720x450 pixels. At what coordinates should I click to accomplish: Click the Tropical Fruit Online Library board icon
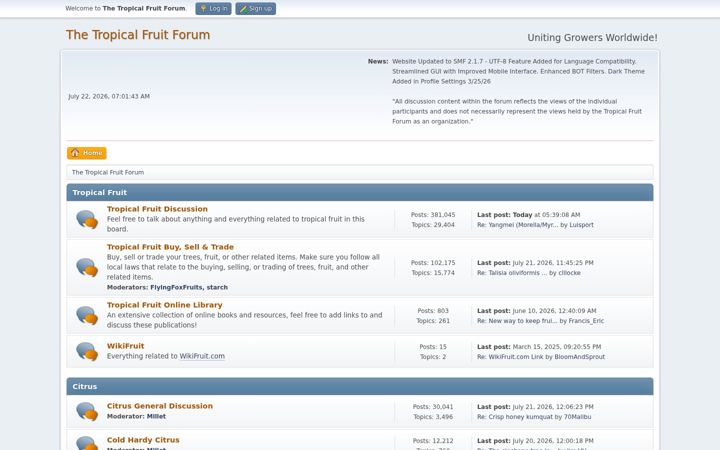[87, 315]
